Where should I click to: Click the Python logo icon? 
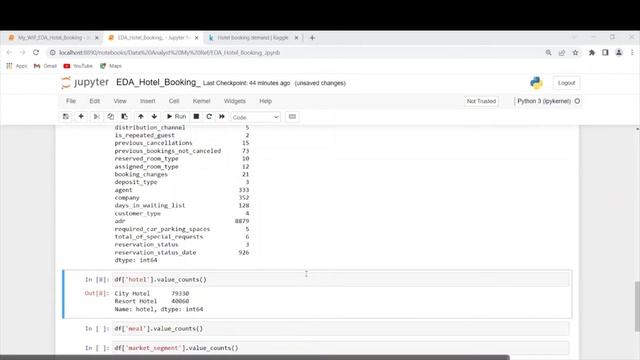pyautogui.click(x=536, y=83)
